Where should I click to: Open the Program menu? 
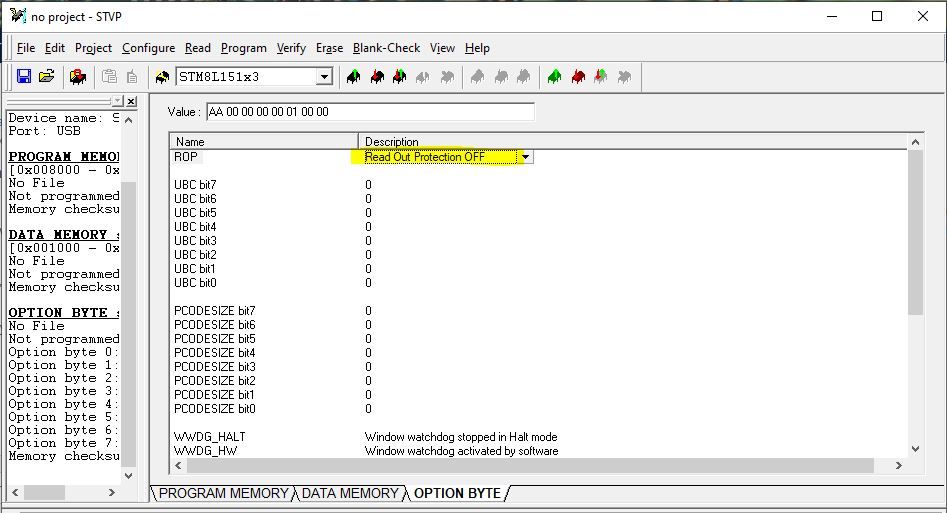[243, 48]
